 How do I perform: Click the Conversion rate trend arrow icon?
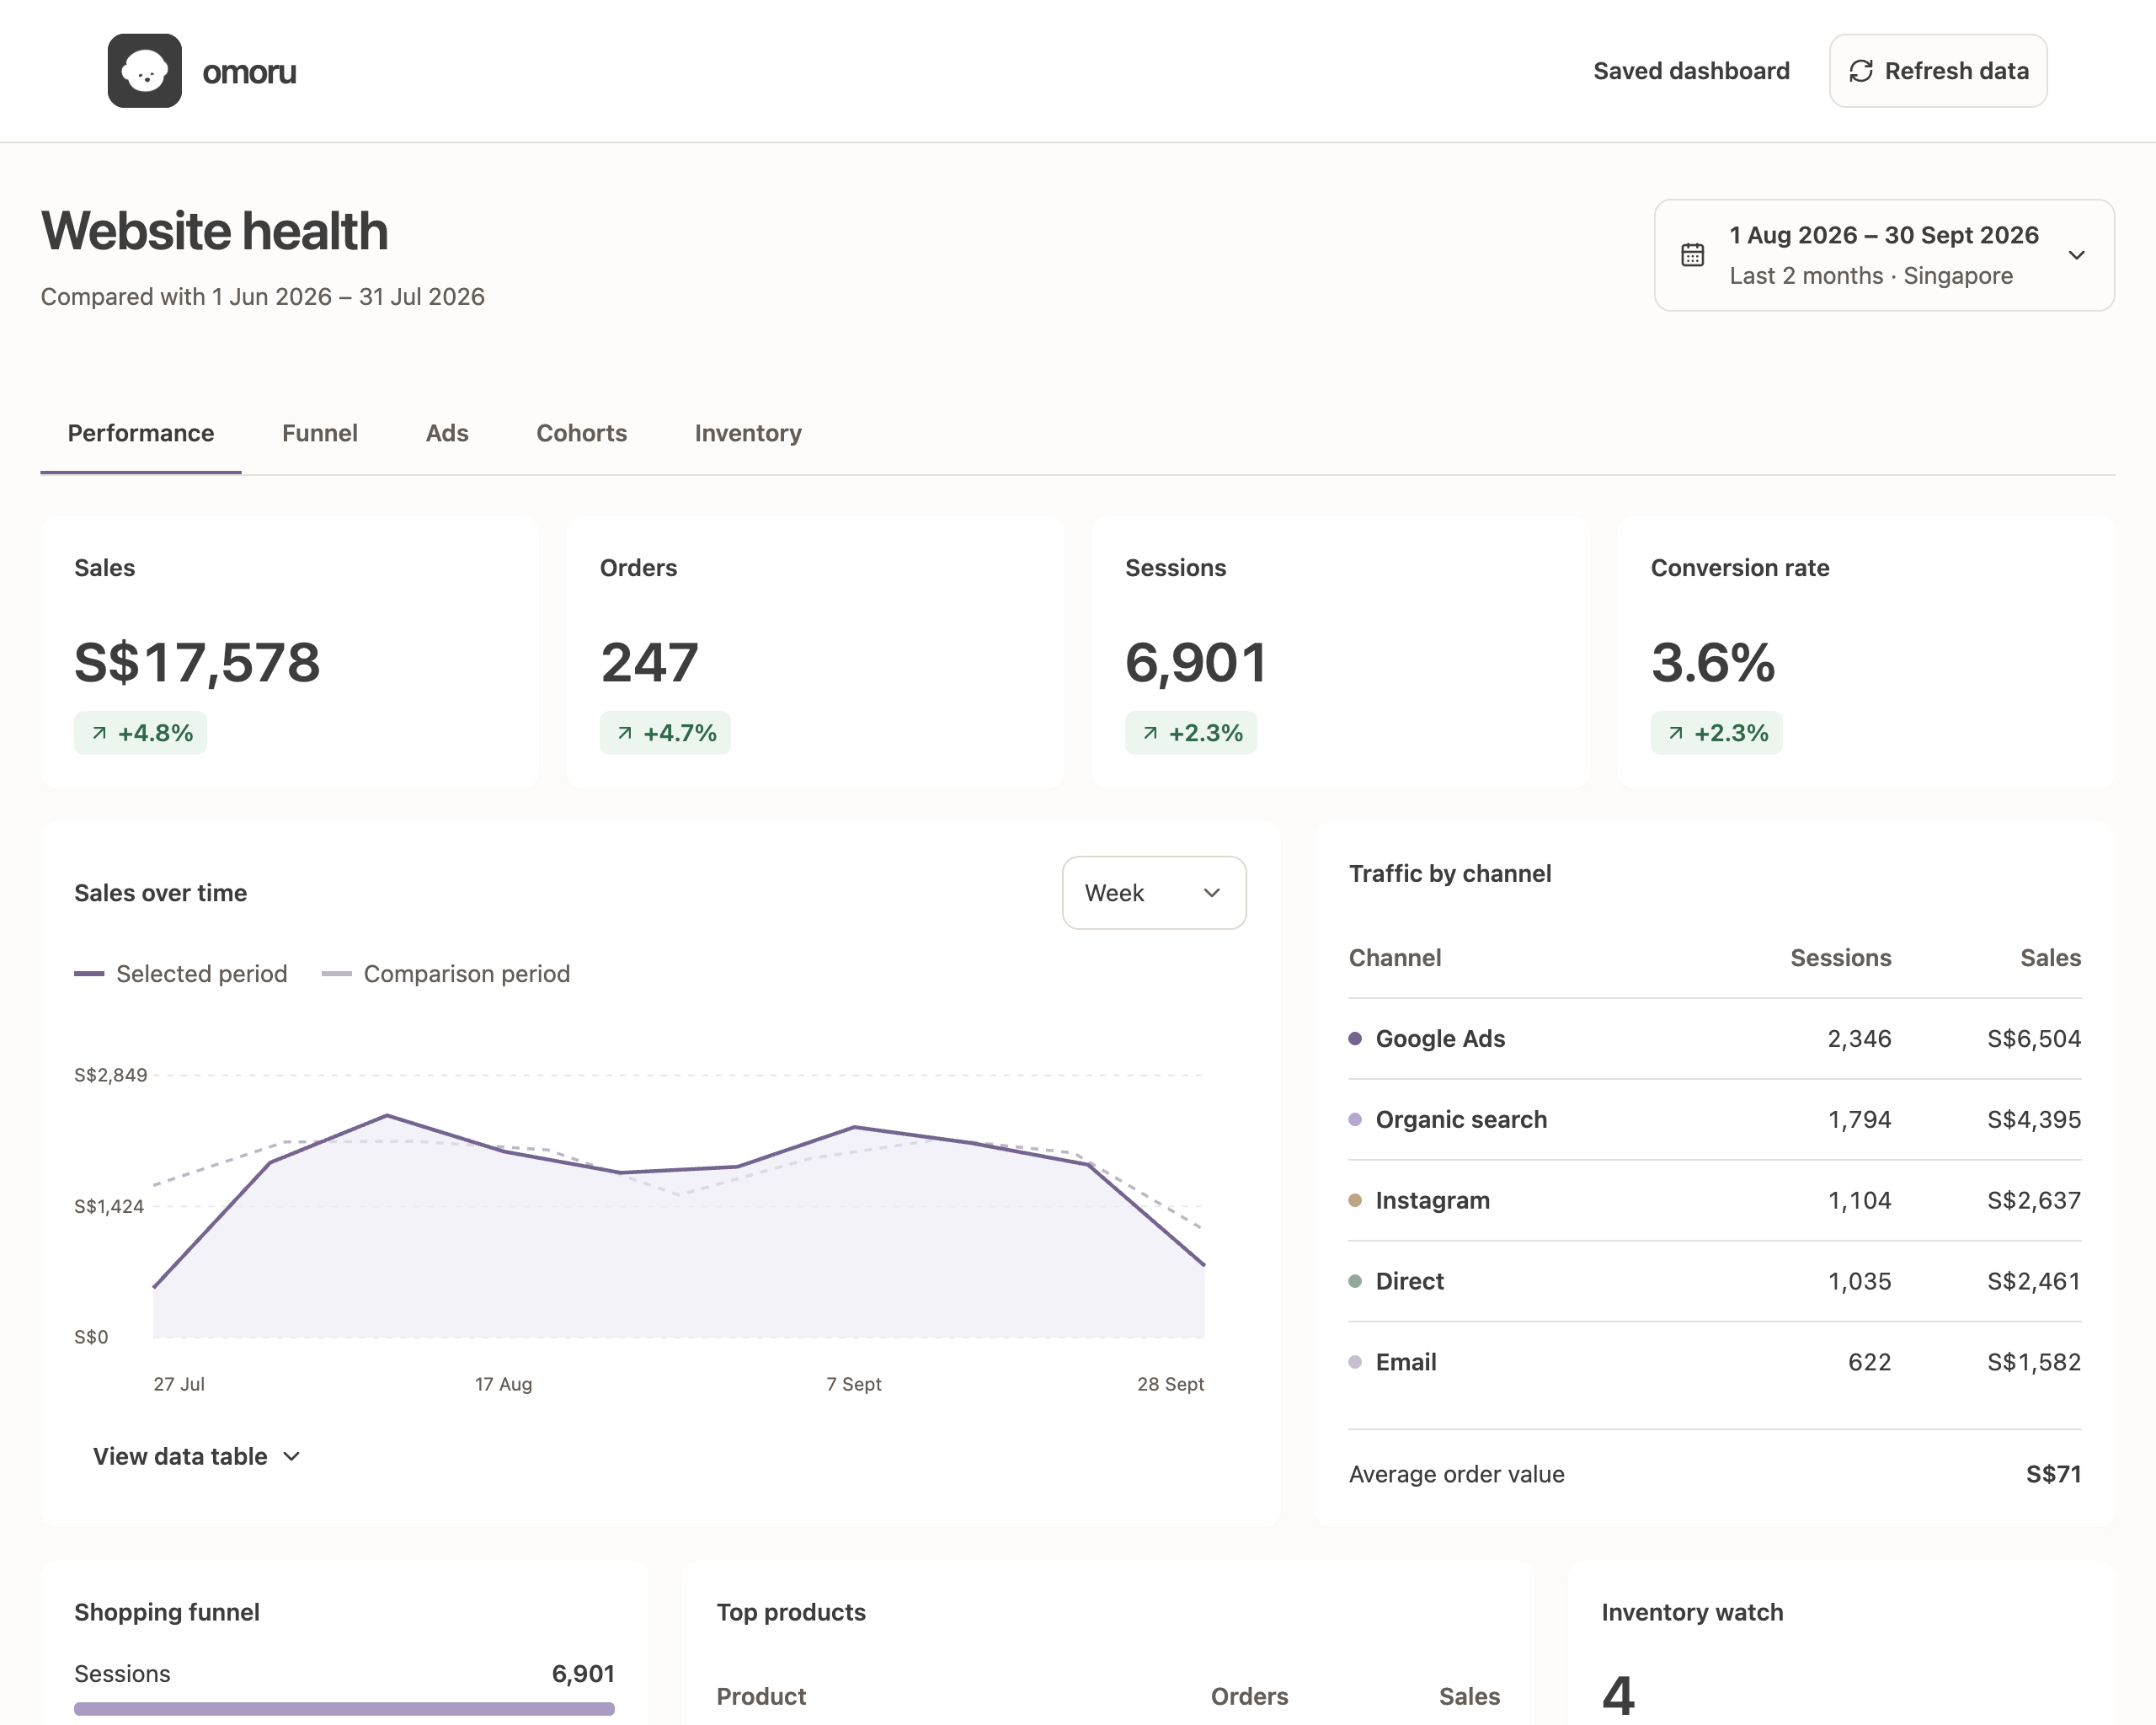point(1676,733)
